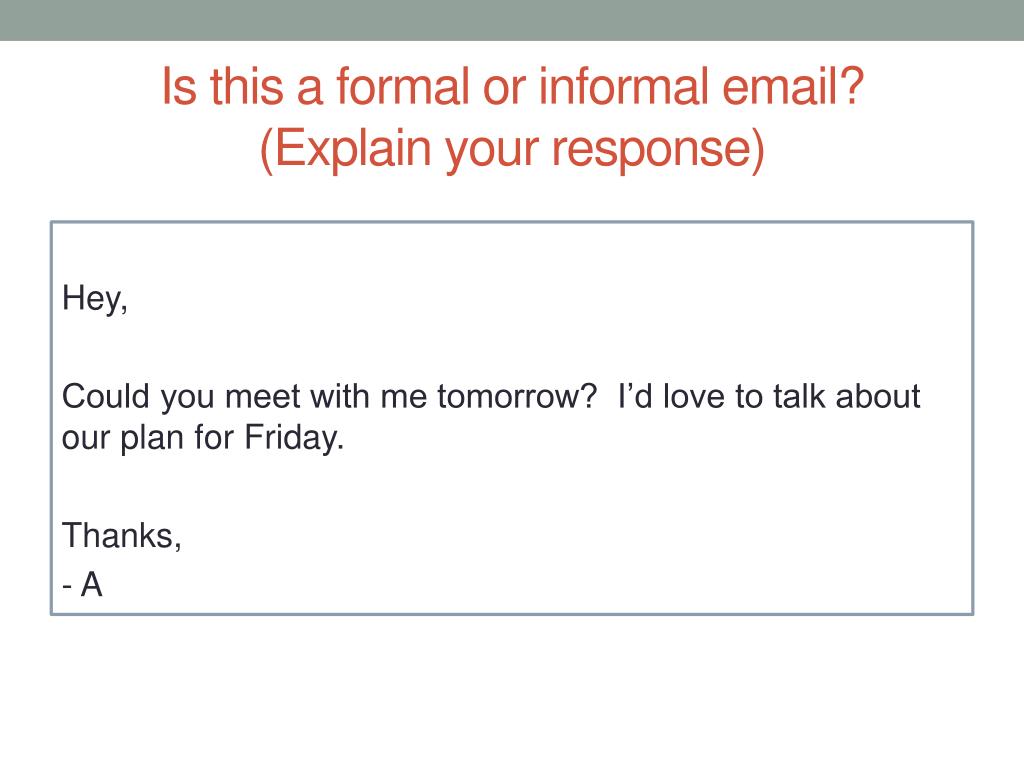Viewport: 1024px width, 768px height.
Task: Click the word "Explain" in the subtitle
Action: tap(349, 149)
